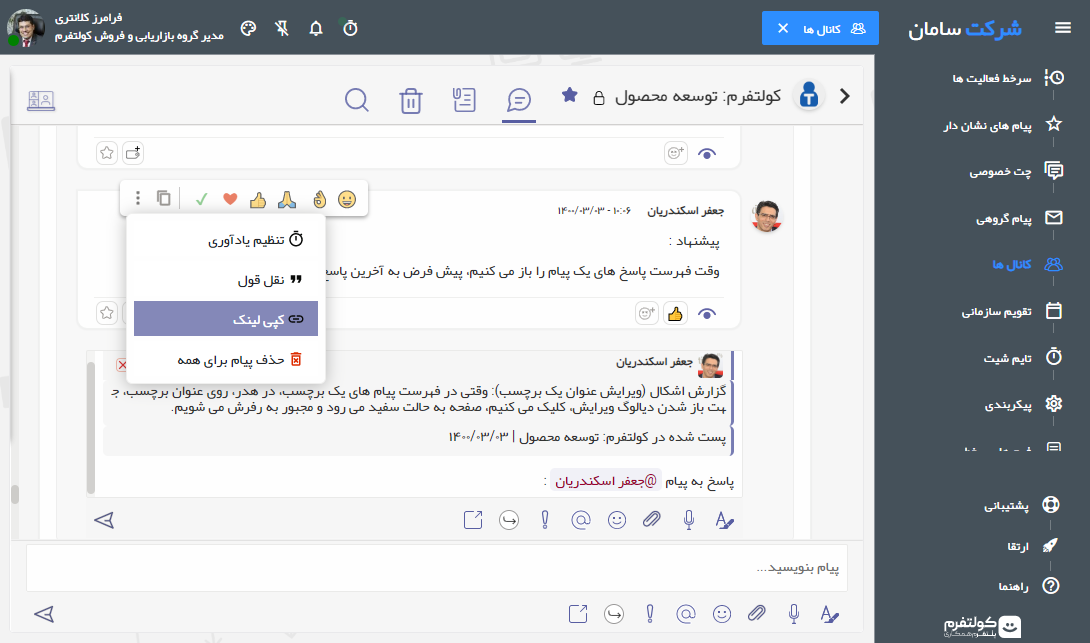The image size is (1090, 643).
Task: Click copy icon in reaction bar
Action: click(163, 199)
